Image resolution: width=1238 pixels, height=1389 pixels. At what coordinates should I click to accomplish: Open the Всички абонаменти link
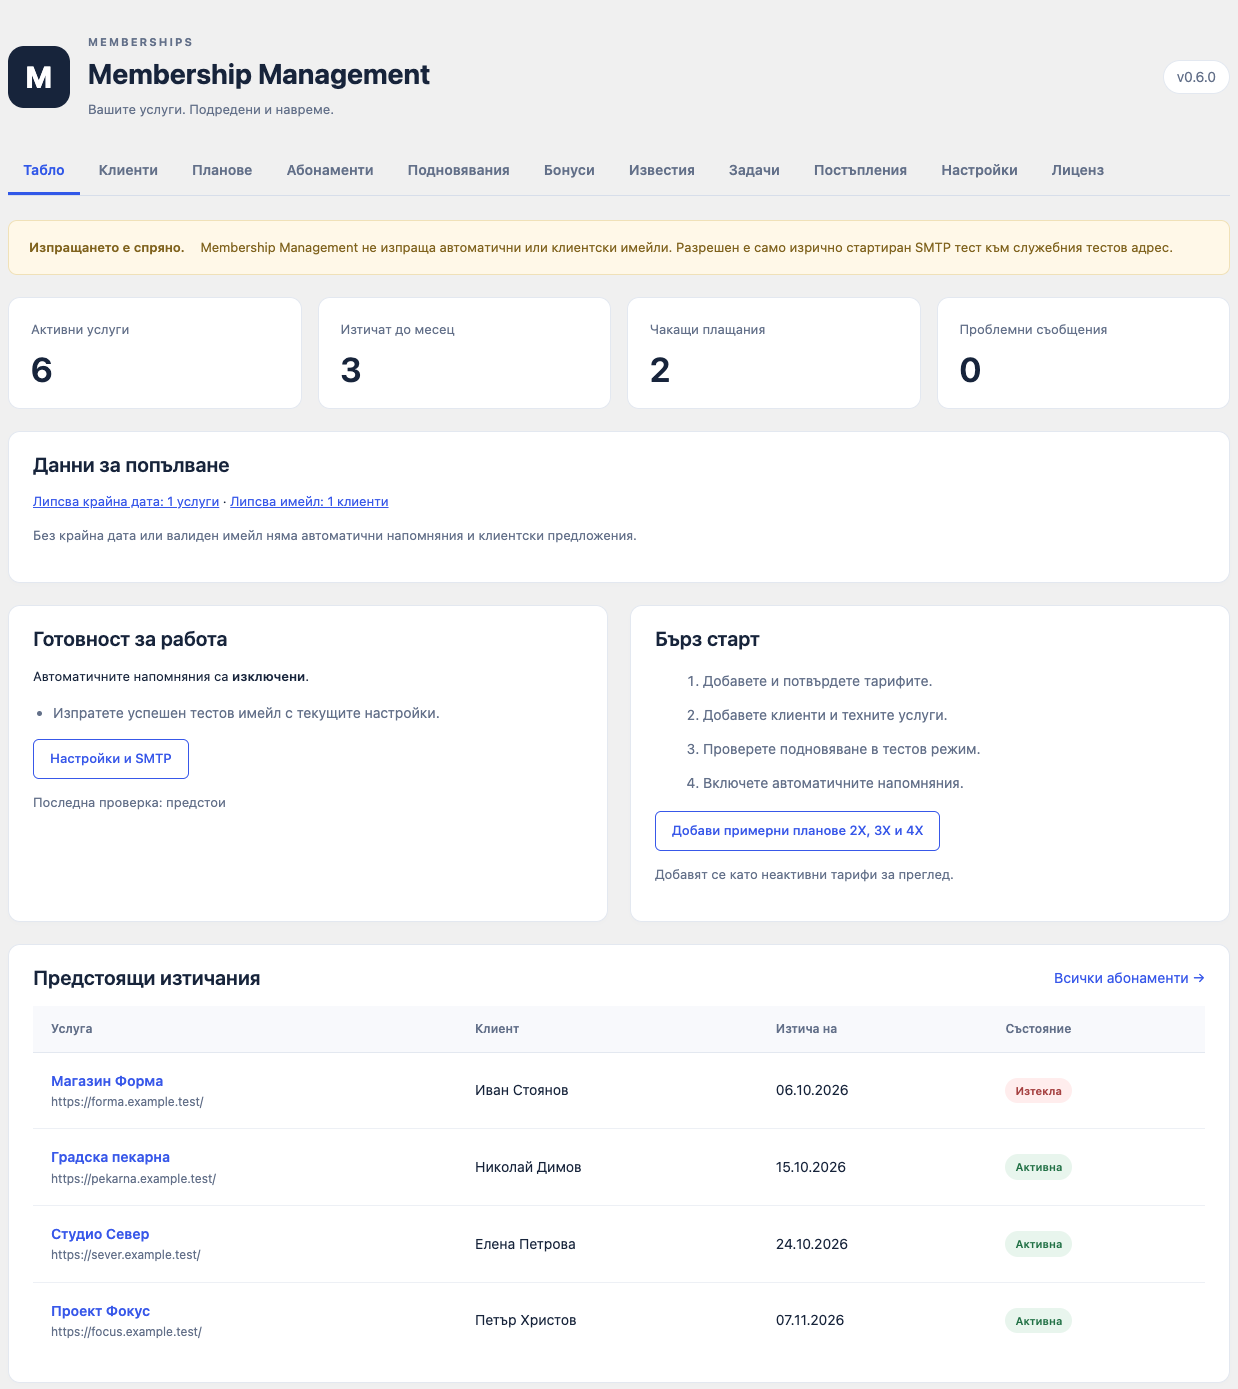pos(1129,978)
